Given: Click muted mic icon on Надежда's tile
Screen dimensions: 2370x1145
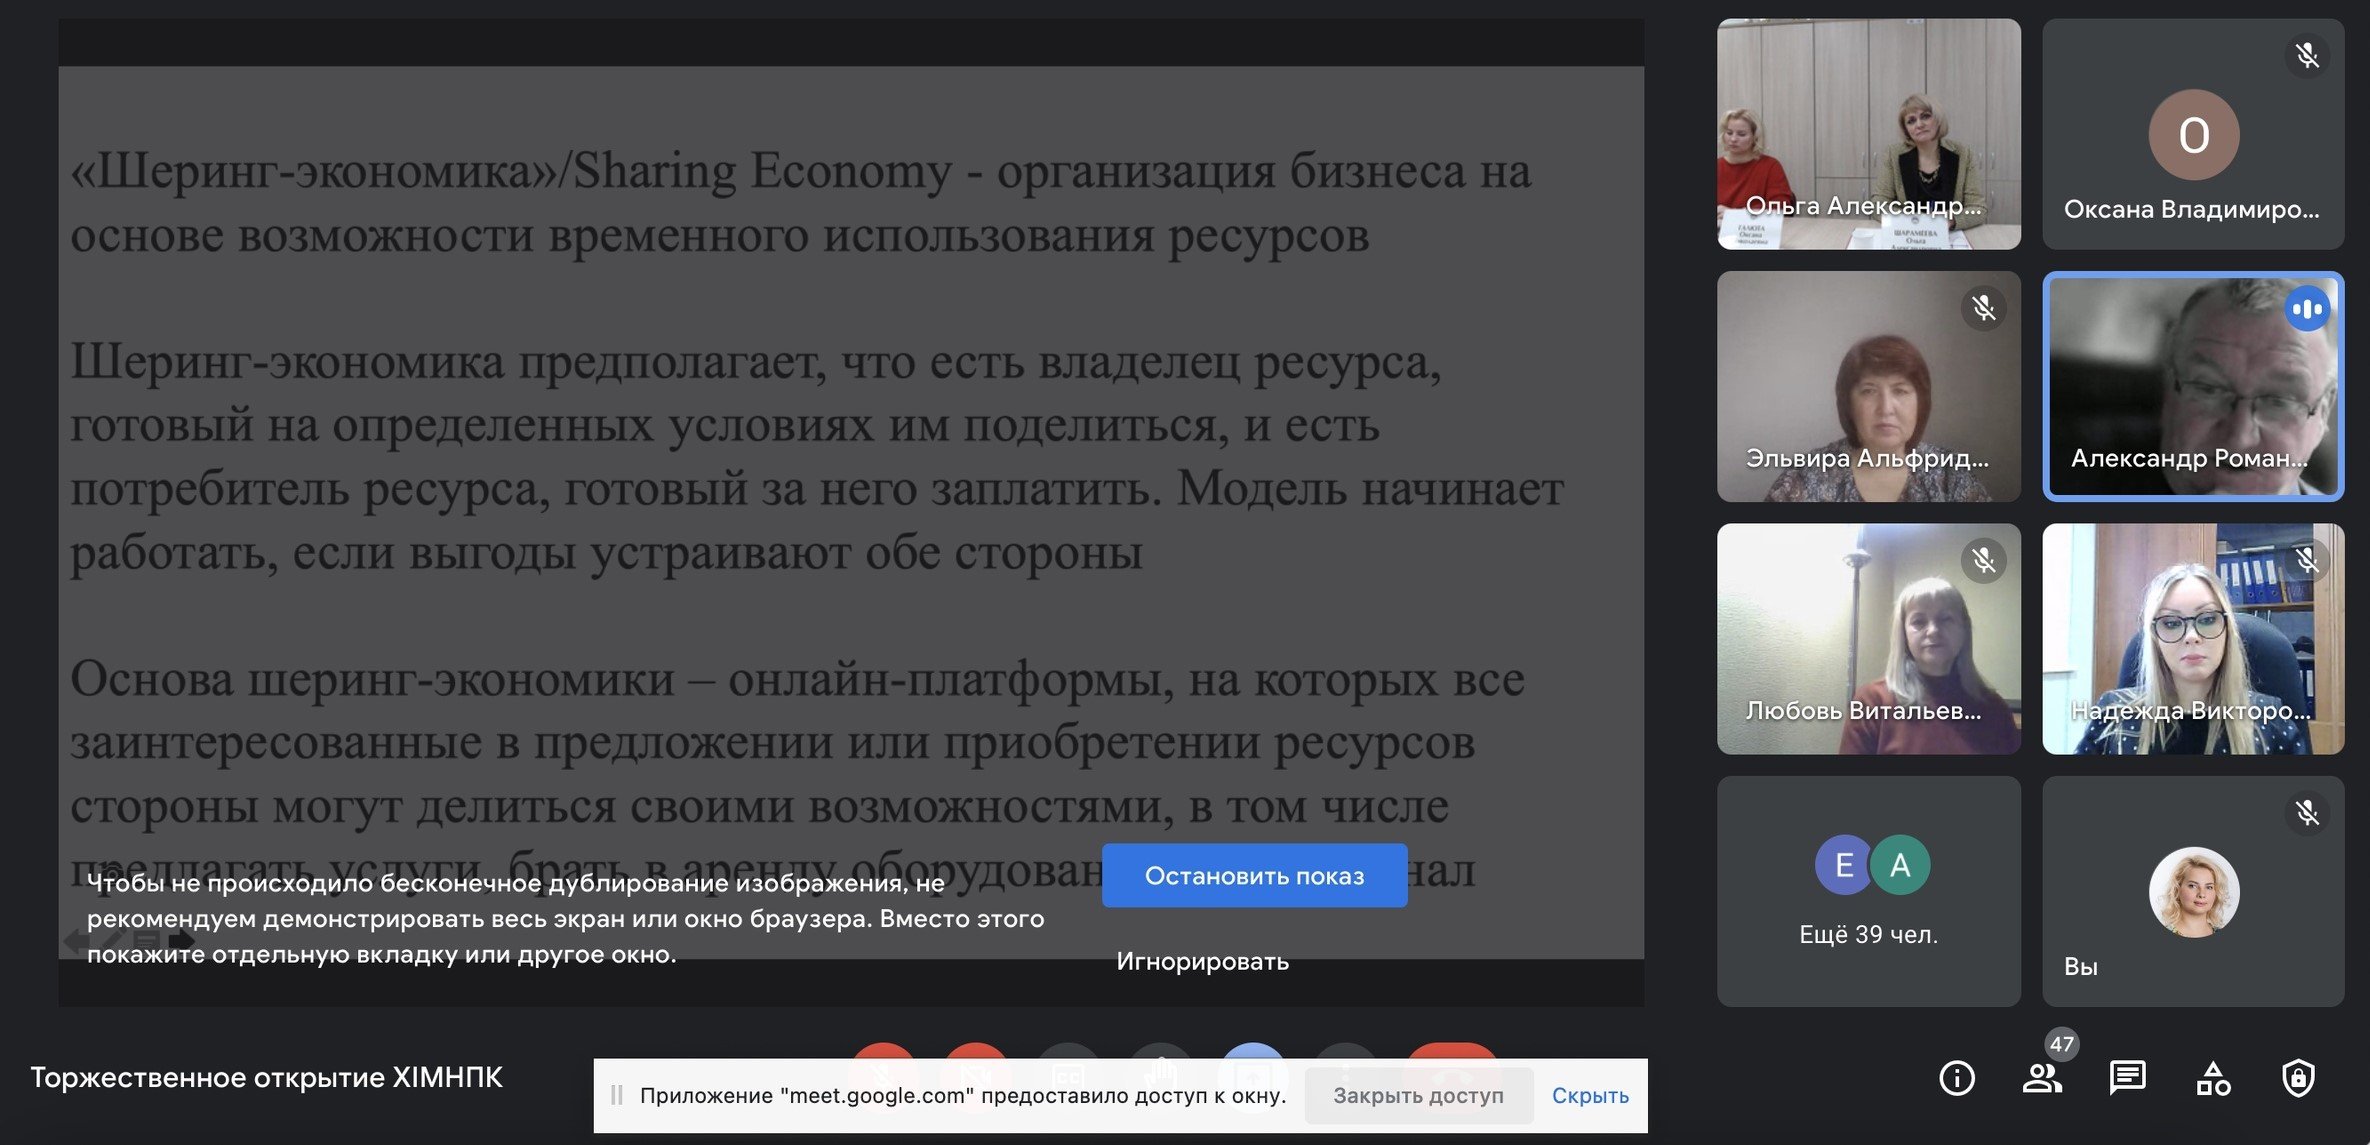Looking at the screenshot, I should pos(2307,560).
